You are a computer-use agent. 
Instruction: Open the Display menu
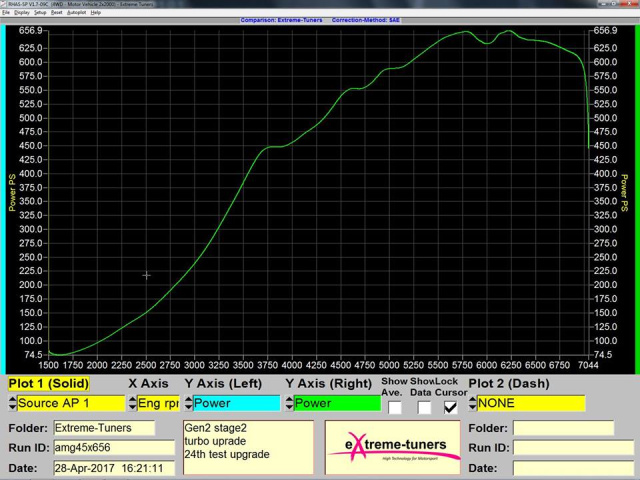pos(21,12)
